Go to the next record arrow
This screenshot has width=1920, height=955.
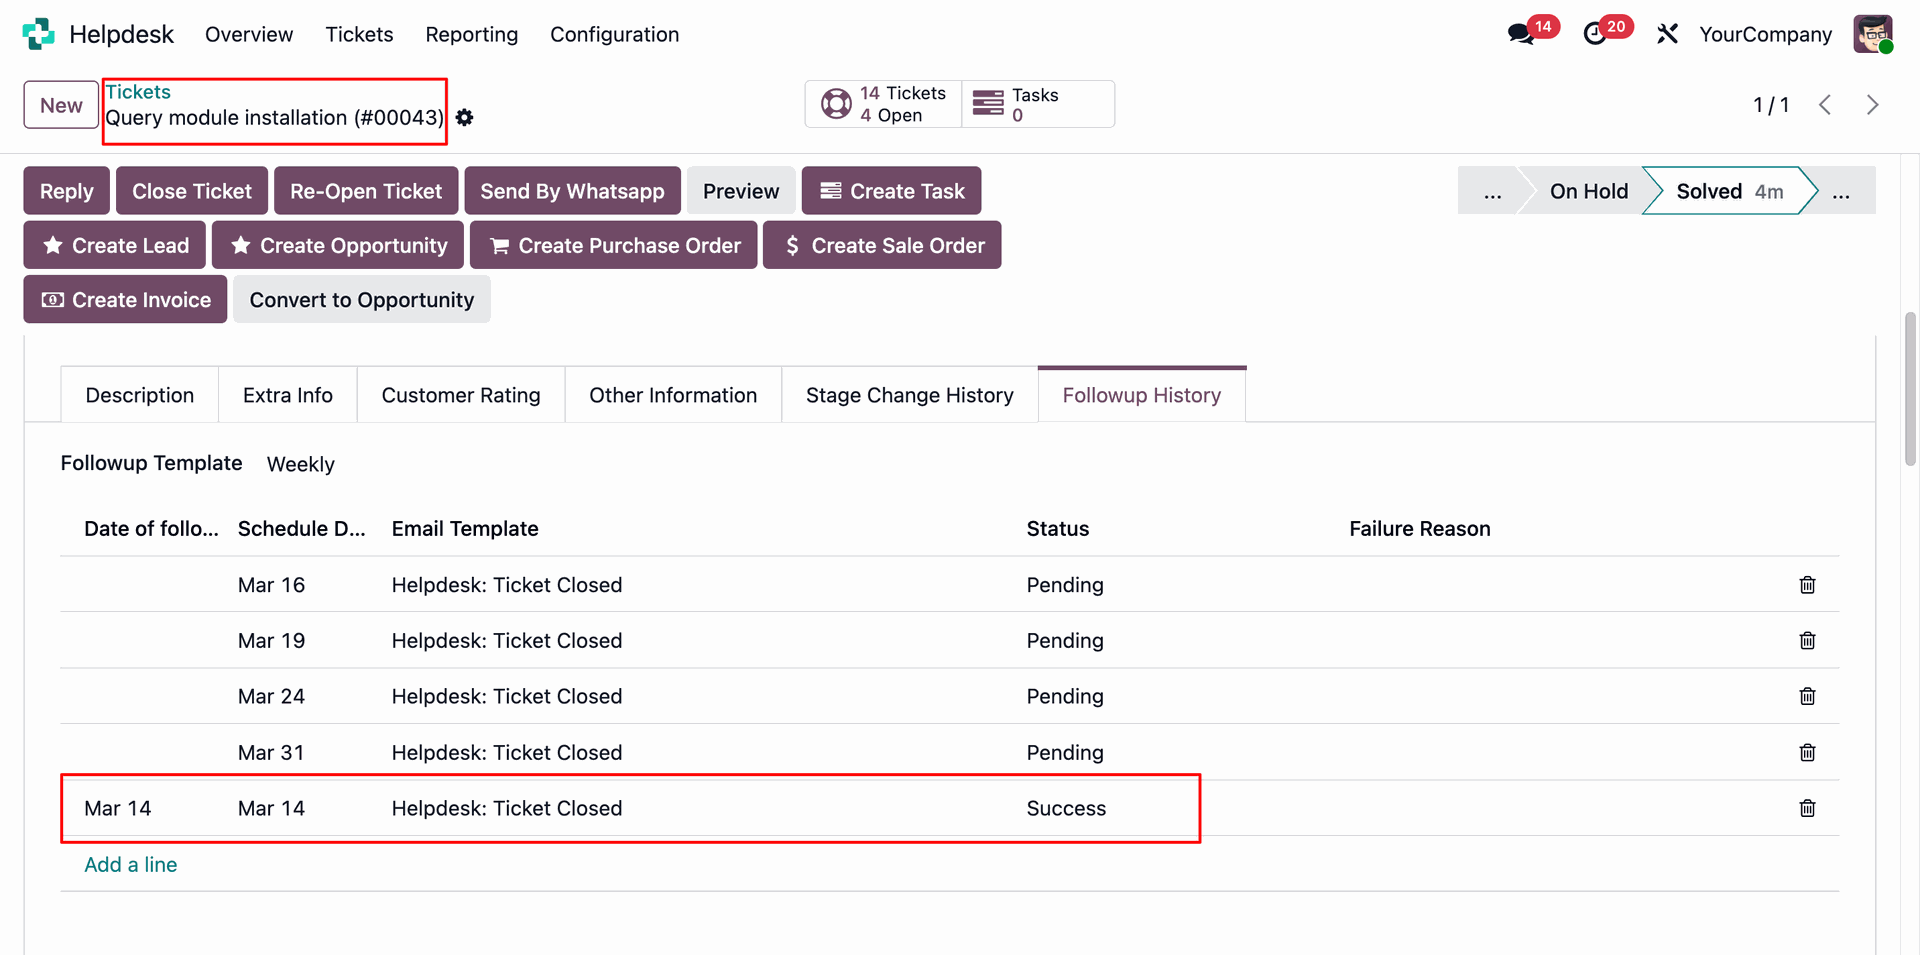[1872, 105]
